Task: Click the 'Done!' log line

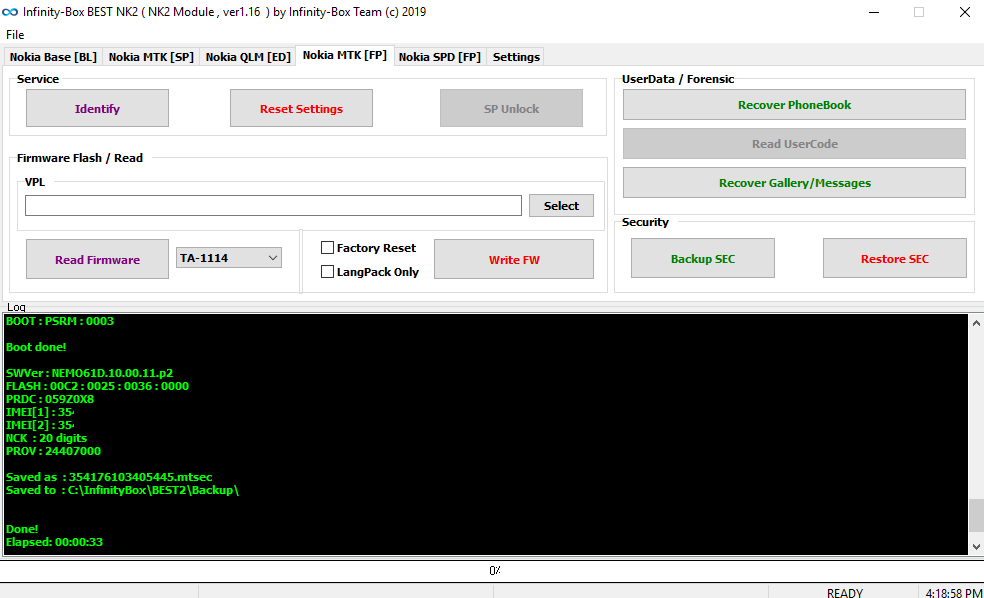Action: point(22,529)
